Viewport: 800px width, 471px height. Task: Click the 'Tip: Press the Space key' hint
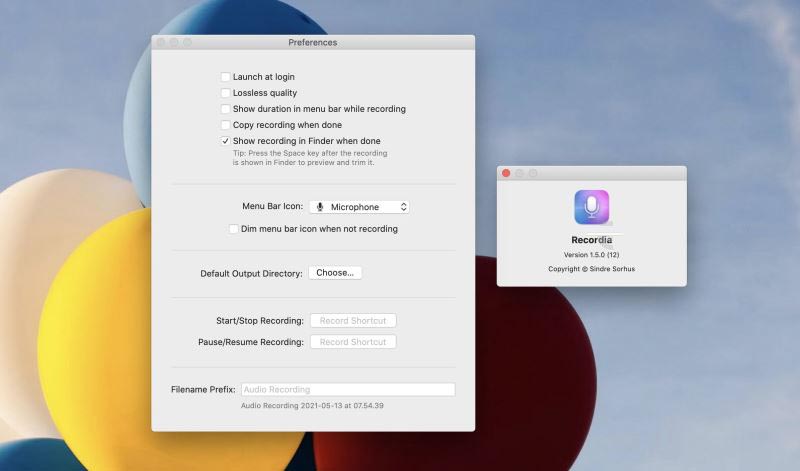[x=310, y=158]
